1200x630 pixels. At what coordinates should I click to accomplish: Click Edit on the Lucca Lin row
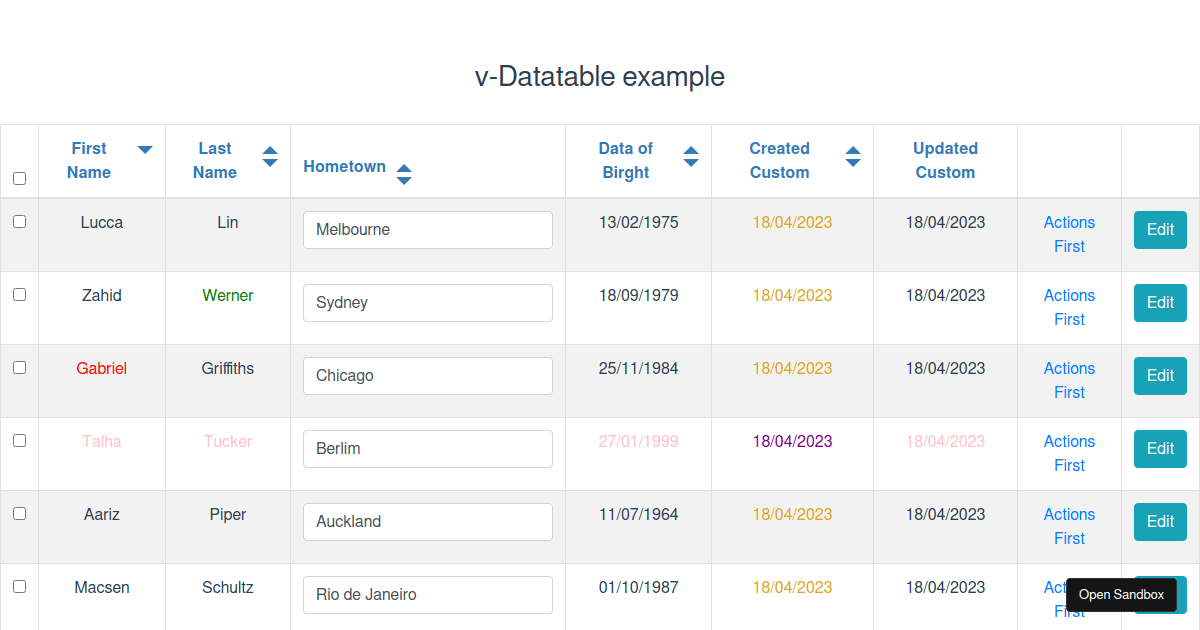(1160, 229)
